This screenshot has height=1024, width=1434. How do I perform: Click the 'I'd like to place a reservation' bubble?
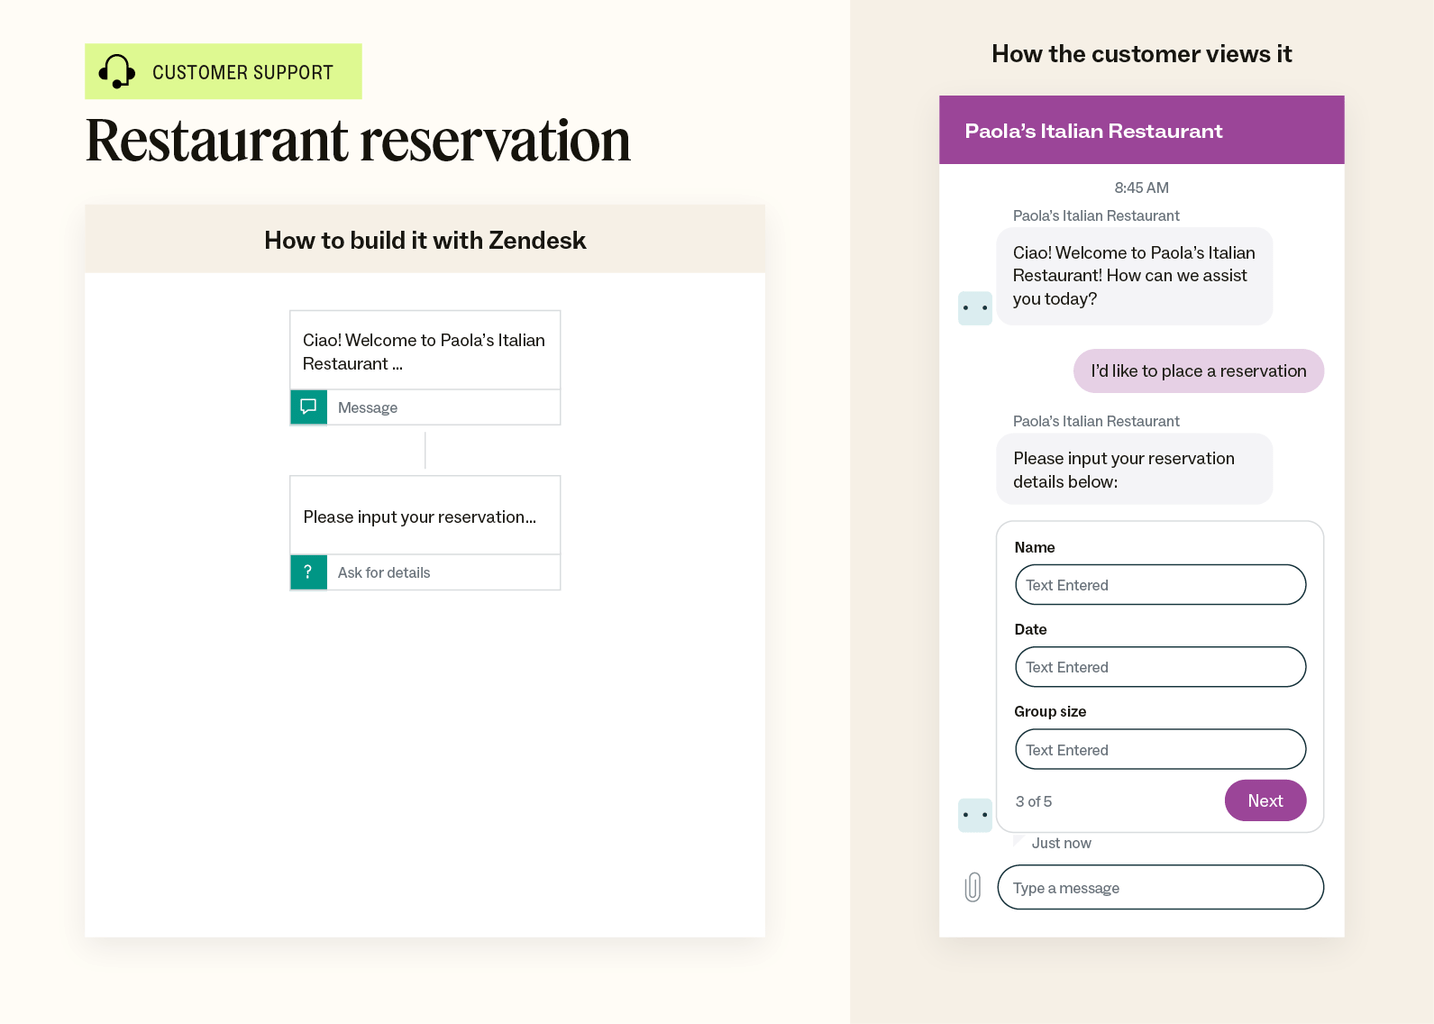(x=1198, y=371)
